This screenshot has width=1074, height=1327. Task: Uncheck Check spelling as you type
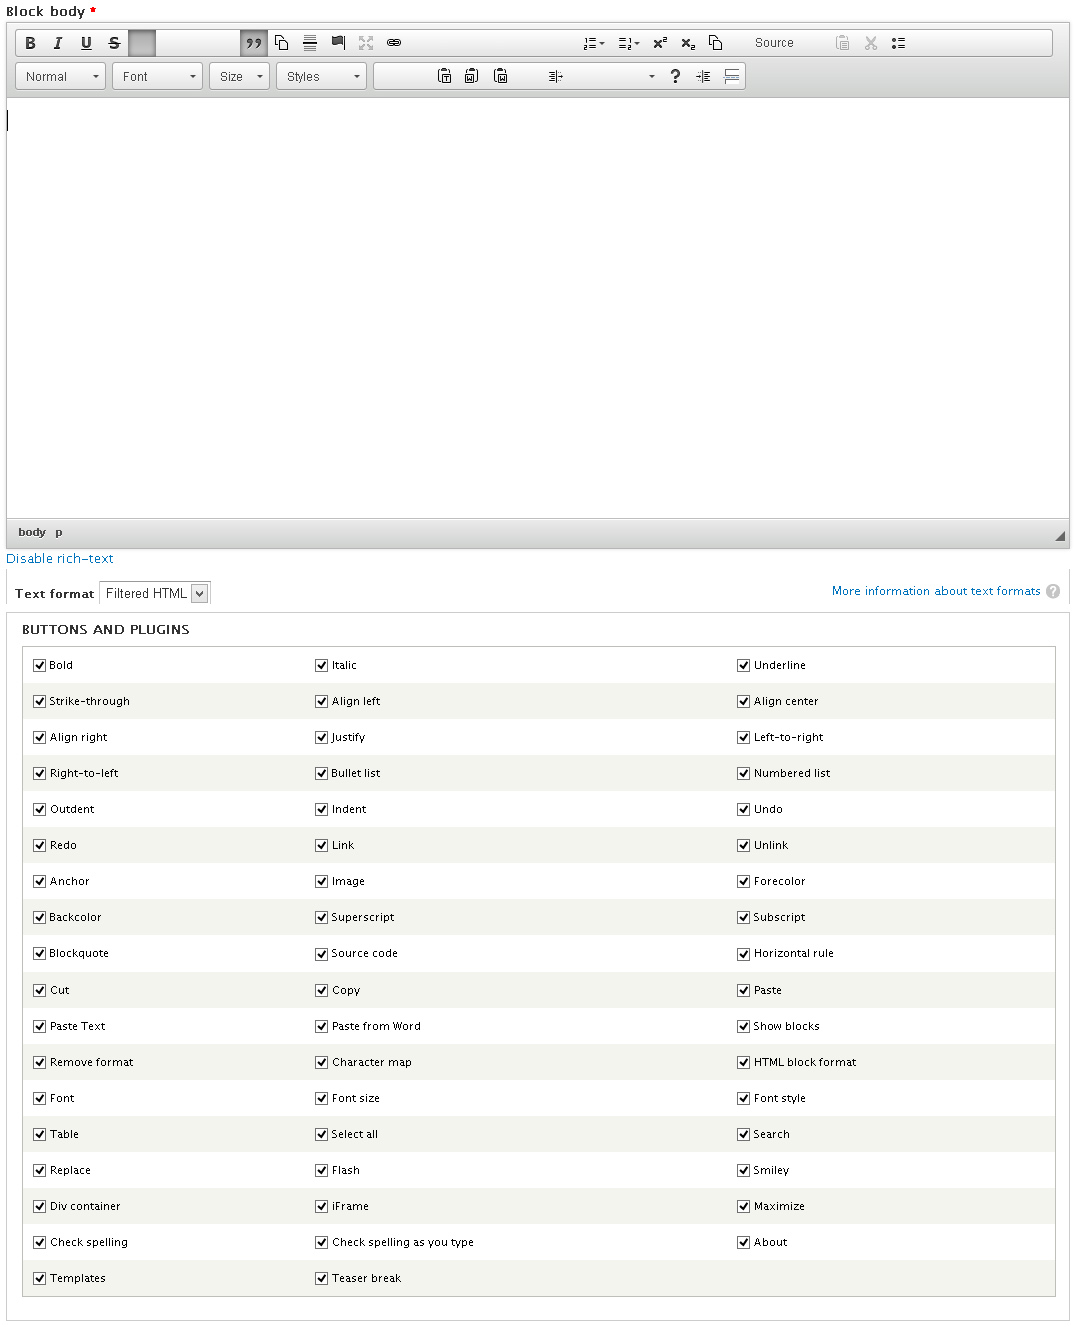click(x=322, y=1242)
